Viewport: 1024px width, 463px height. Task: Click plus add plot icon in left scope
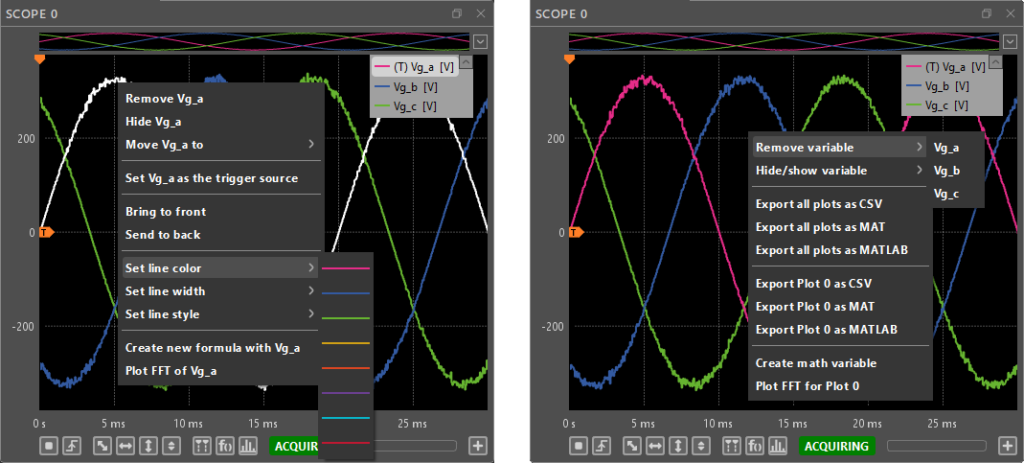[x=478, y=446]
